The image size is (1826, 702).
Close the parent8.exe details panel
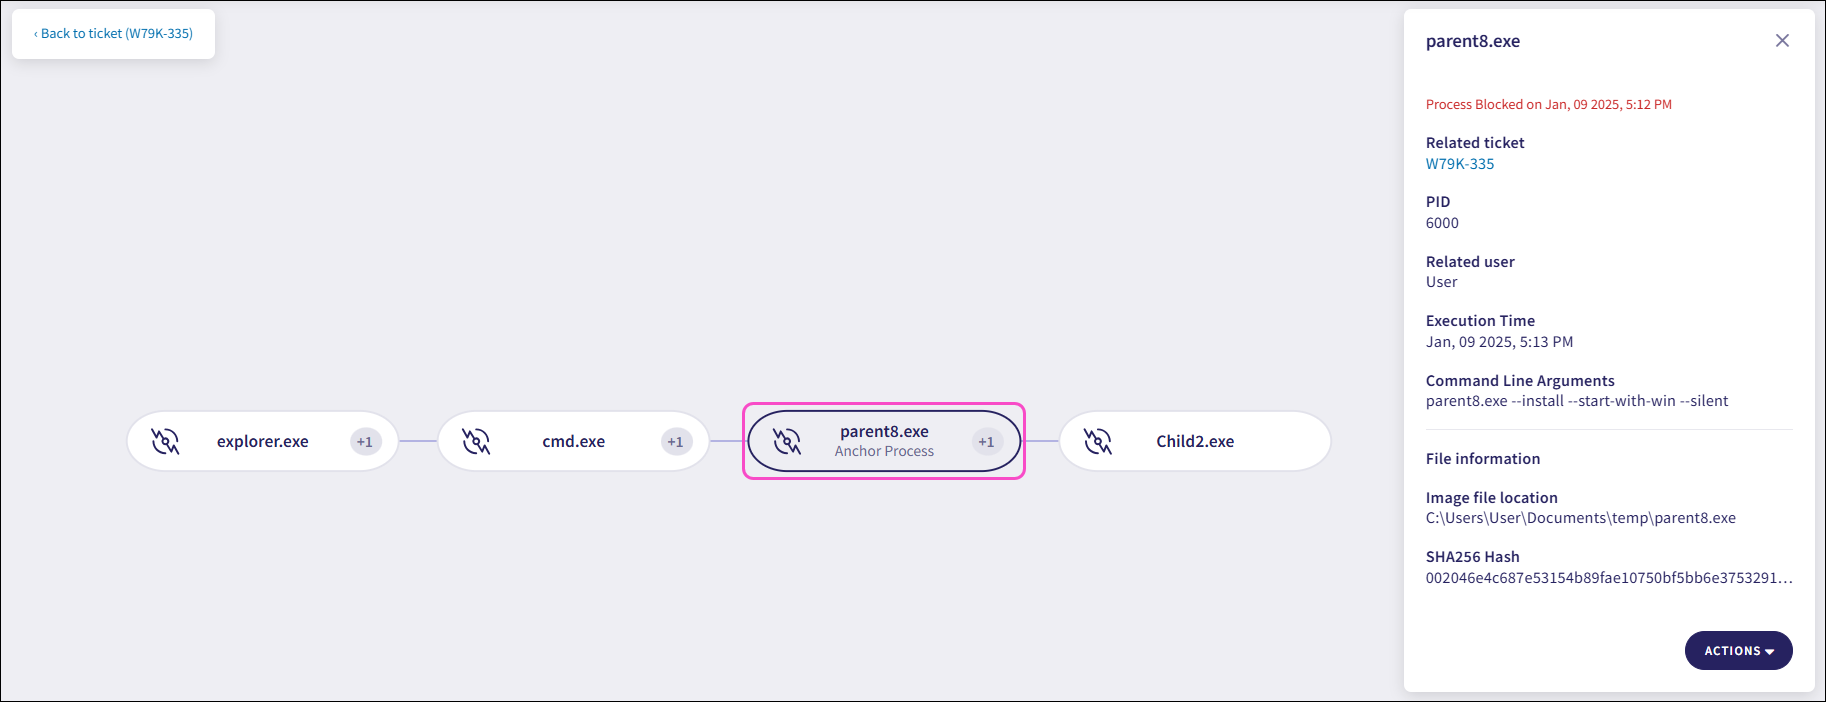(1782, 41)
